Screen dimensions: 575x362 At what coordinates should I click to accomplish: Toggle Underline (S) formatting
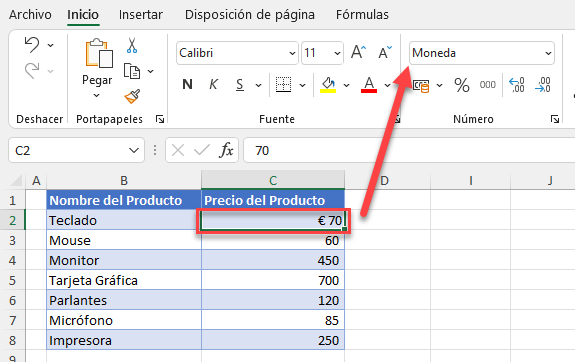pyautogui.click(x=239, y=85)
